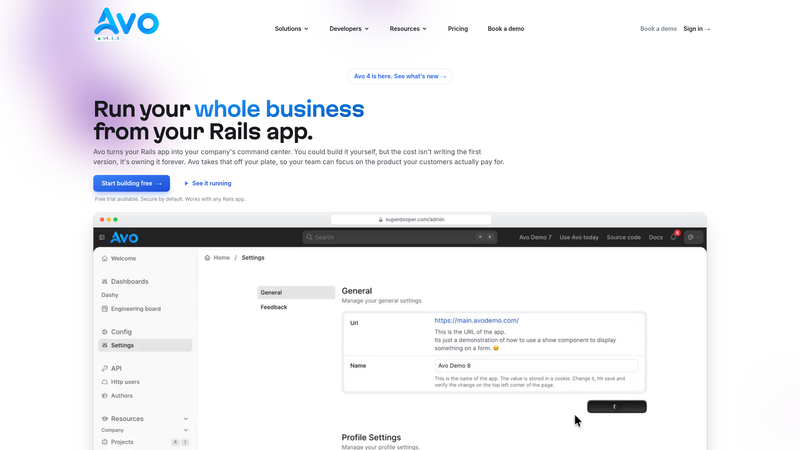Screen dimensions: 800x450
Task: Click the Welcome home icon in sidebar
Action: [105, 259]
